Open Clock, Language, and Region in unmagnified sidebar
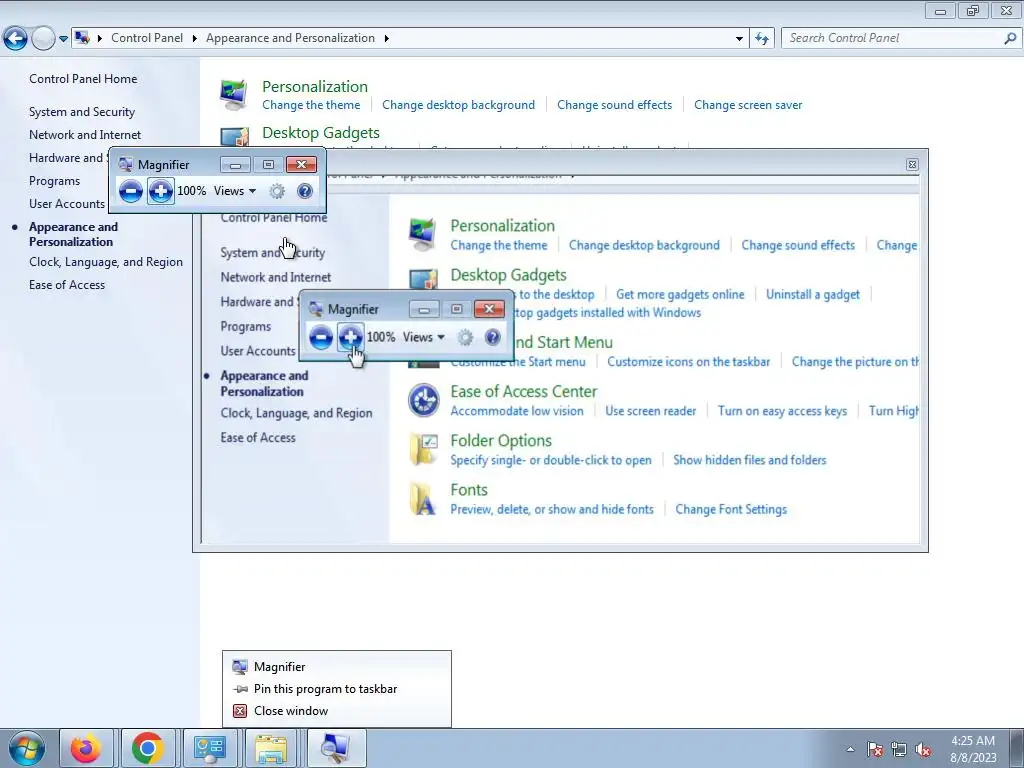Screen dimensions: 1024x768 point(106,262)
